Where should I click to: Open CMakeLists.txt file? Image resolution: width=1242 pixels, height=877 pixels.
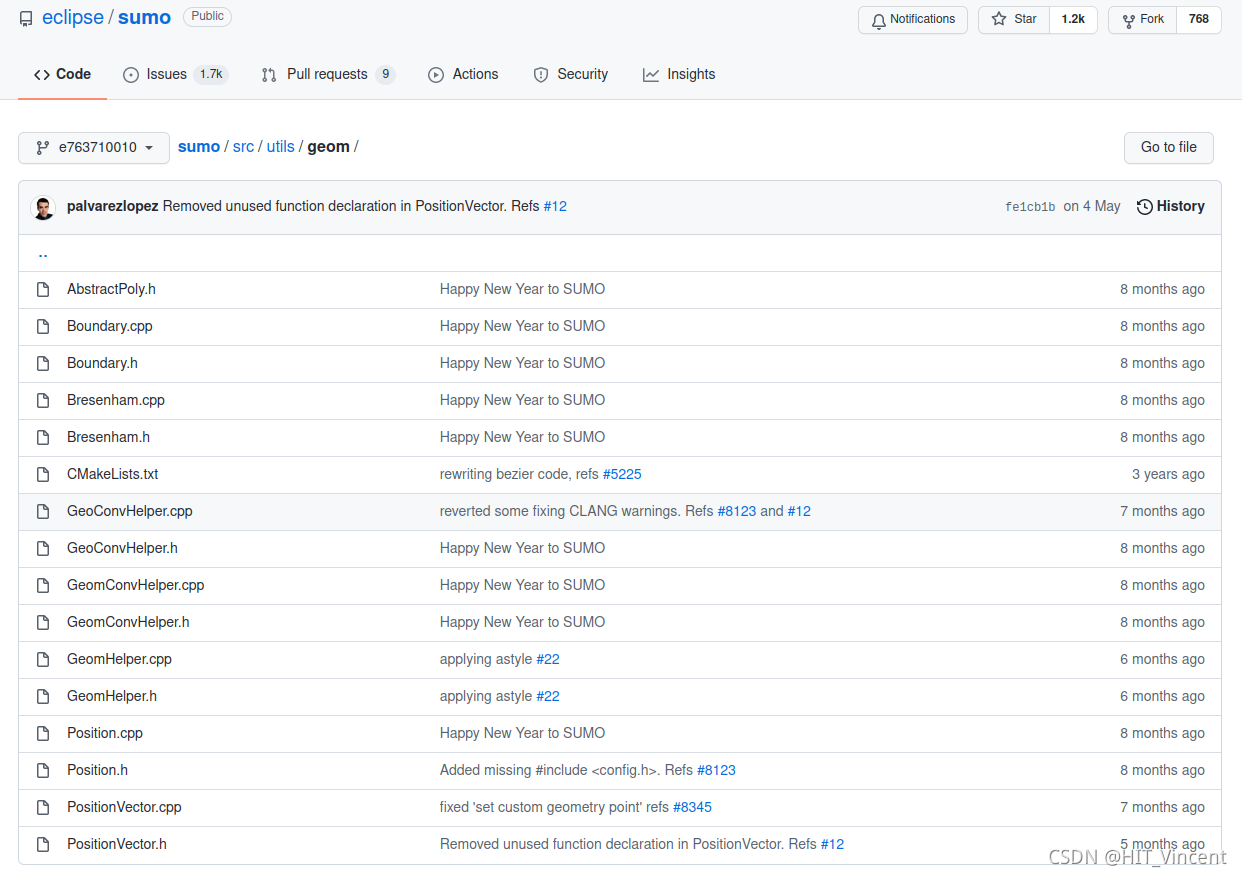[x=113, y=474]
